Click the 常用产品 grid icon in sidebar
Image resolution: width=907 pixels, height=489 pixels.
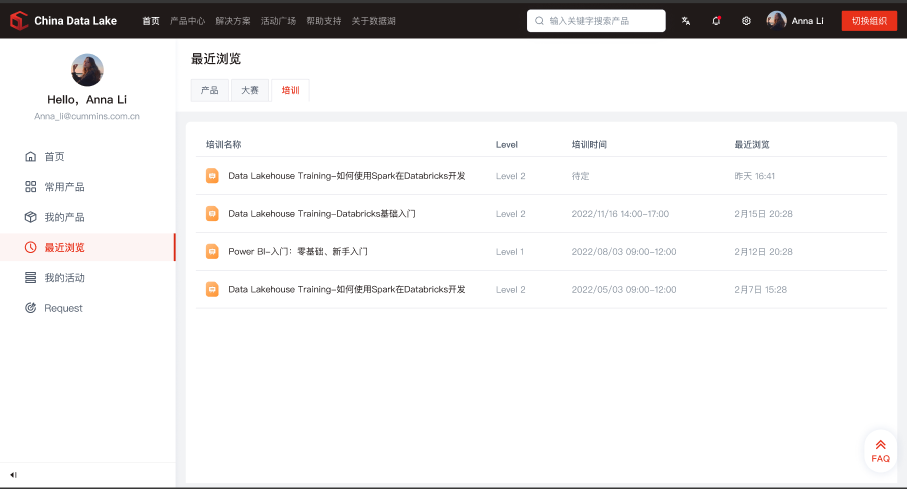coord(31,187)
